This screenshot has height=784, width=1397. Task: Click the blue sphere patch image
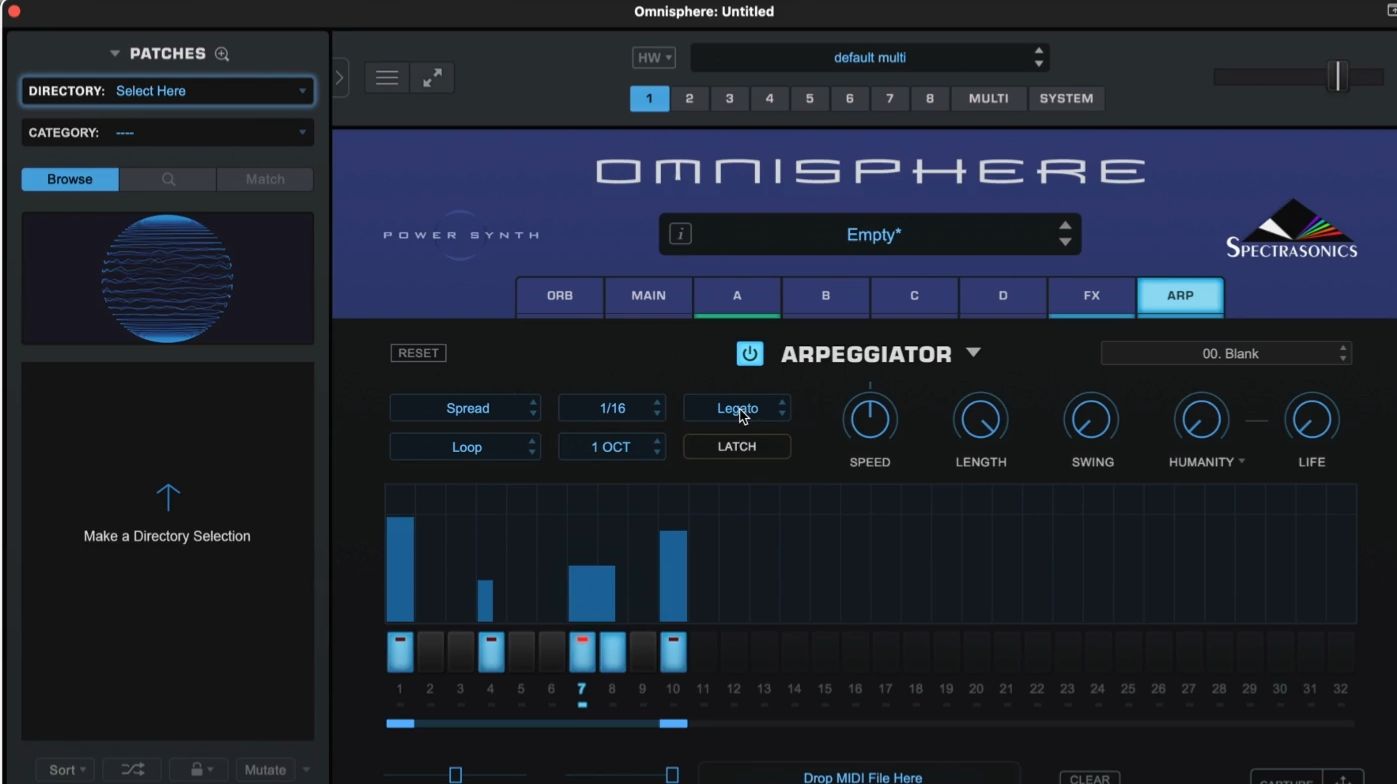click(x=168, y=278)
